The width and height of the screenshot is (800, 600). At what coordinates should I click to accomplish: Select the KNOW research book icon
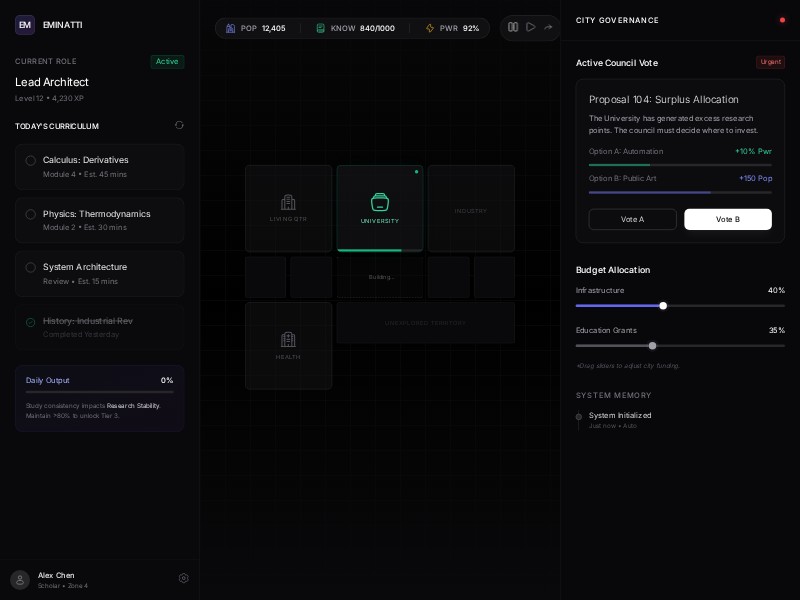(320, 28)
